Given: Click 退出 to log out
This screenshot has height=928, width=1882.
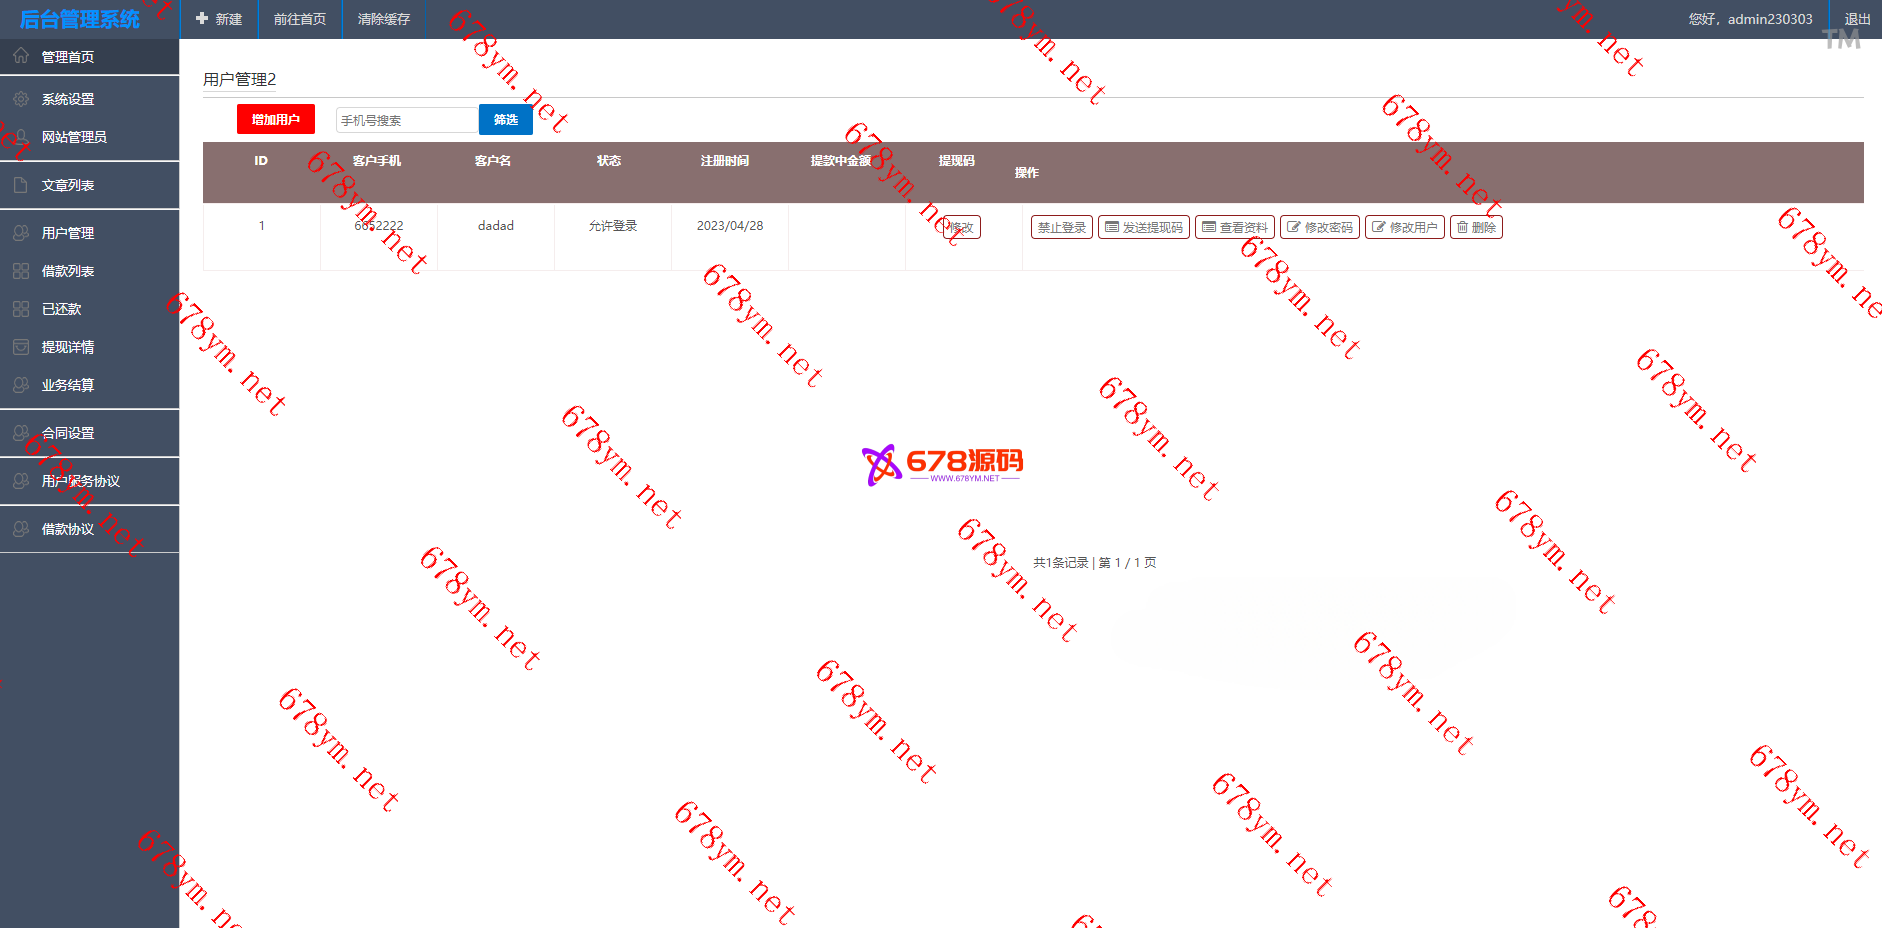Looking at the screenshot, I should coord(1857,19).
